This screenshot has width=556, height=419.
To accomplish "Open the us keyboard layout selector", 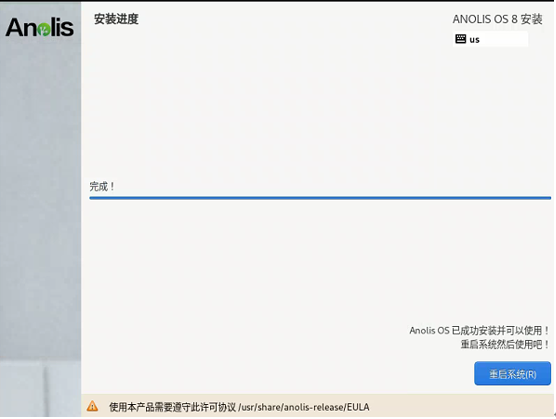I will click(490, 39).
